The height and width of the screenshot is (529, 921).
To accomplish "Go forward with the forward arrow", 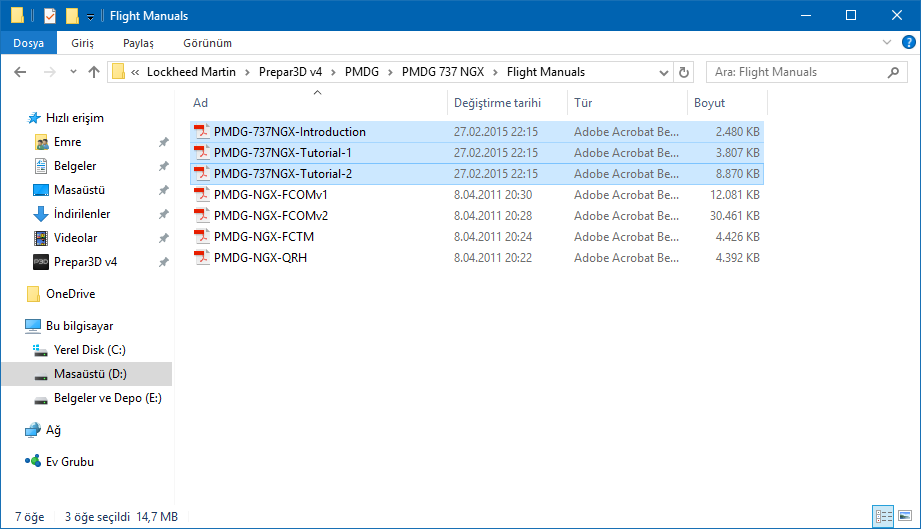I will (x=50, y=72).
